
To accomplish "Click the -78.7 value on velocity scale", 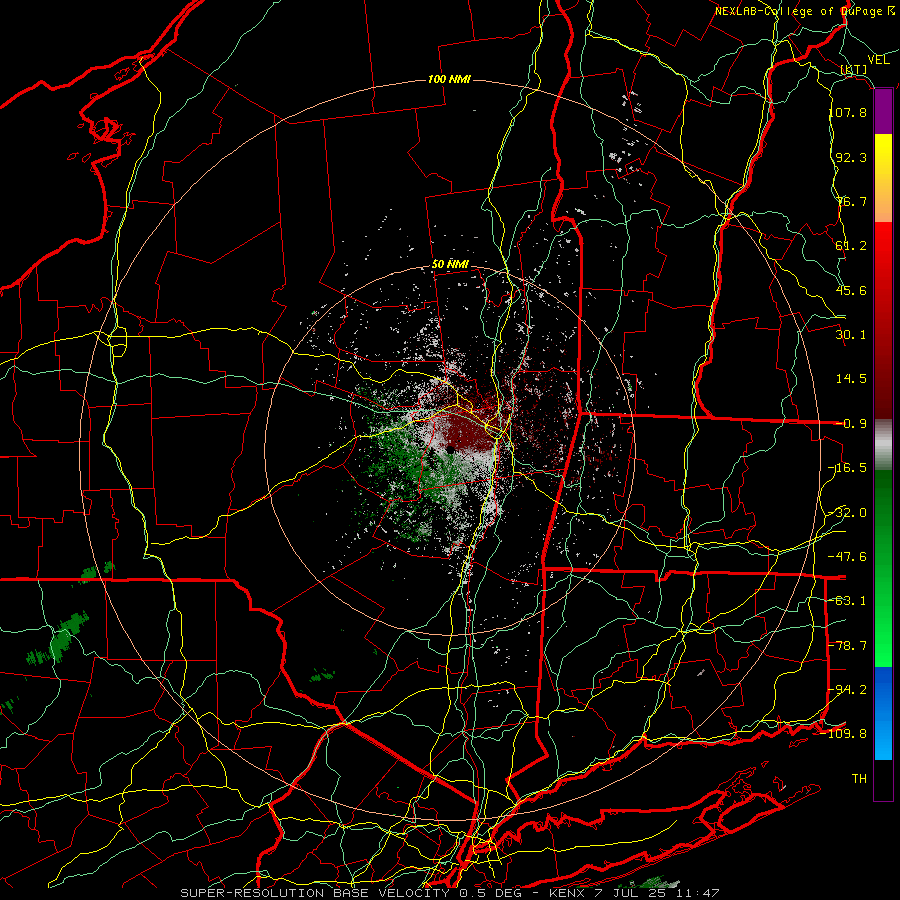I will pos(848,646).
